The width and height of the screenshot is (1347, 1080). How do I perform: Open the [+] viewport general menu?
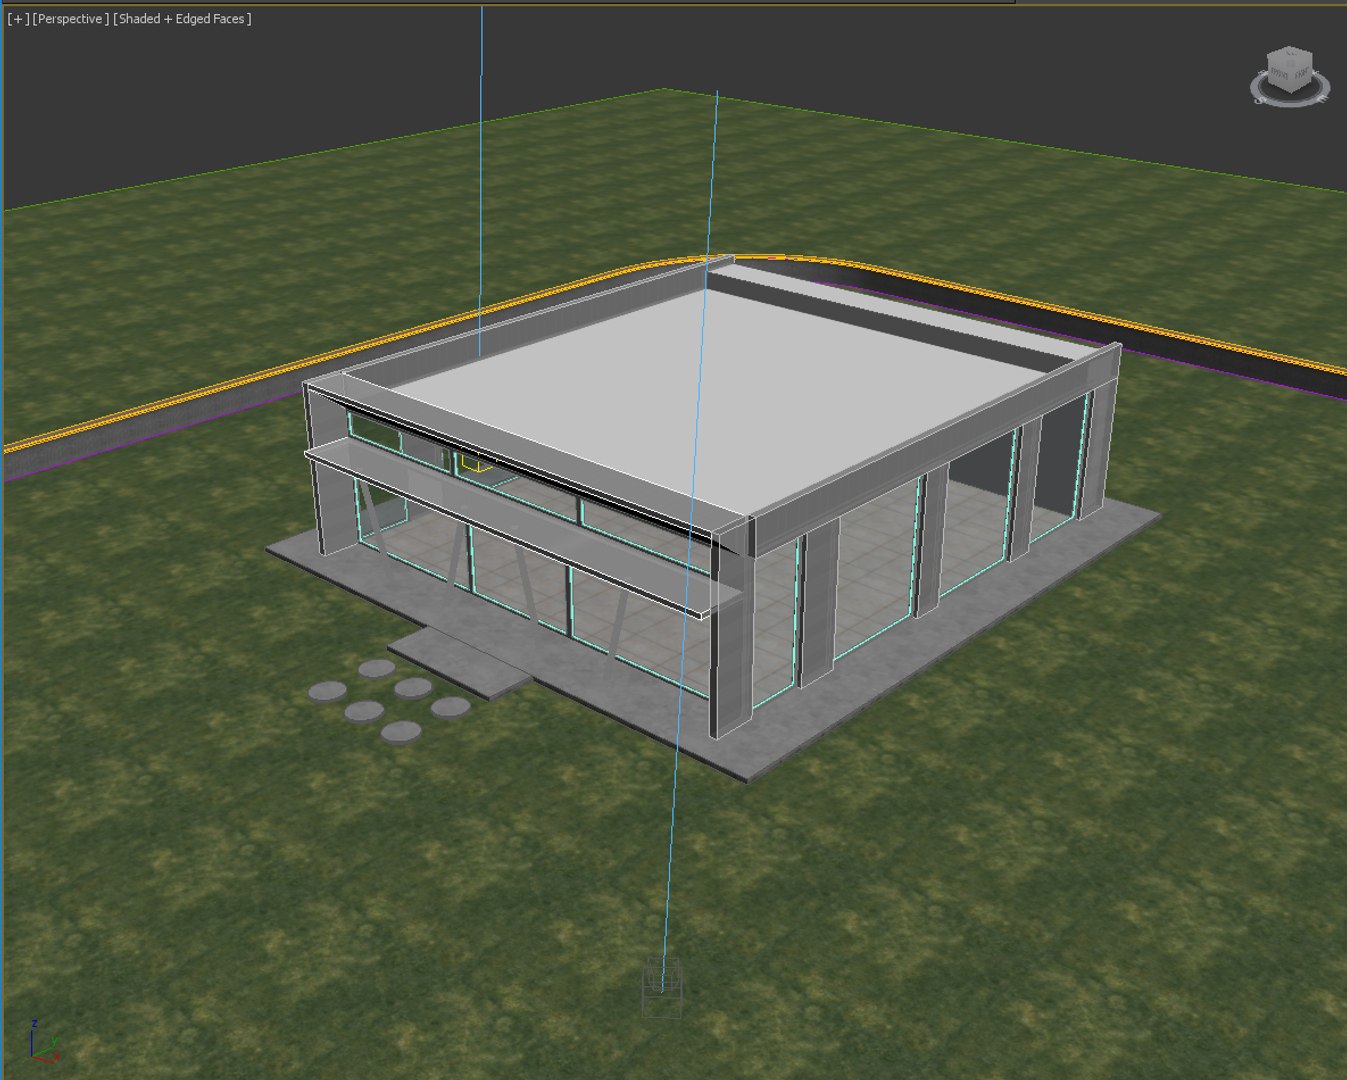coord(18,19)
